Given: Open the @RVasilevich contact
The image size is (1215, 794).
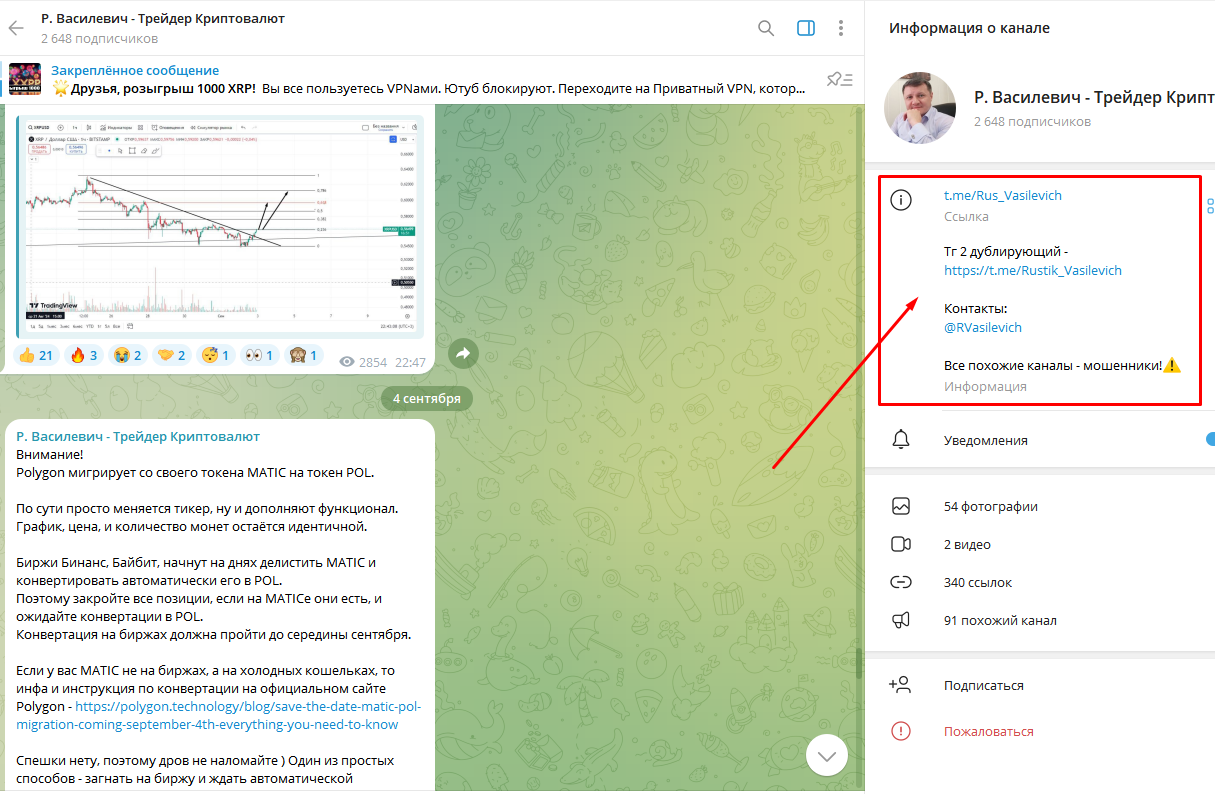Looking at the screenshot, I should click(x=983, y=327).
